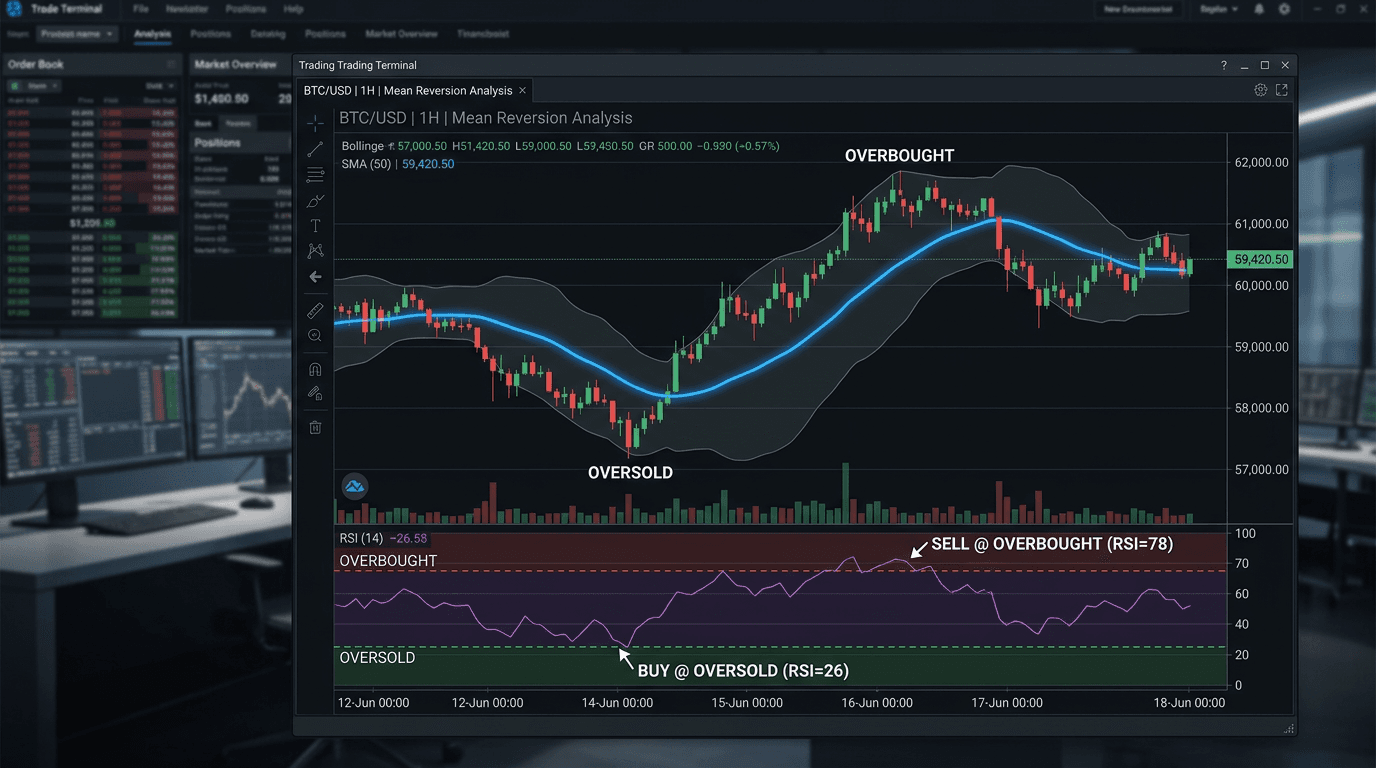Open the Main dropdown in the Order Book panel
Image resolution: width=1376 pixels, height=768 pixels.
click(x=34, y=85)
